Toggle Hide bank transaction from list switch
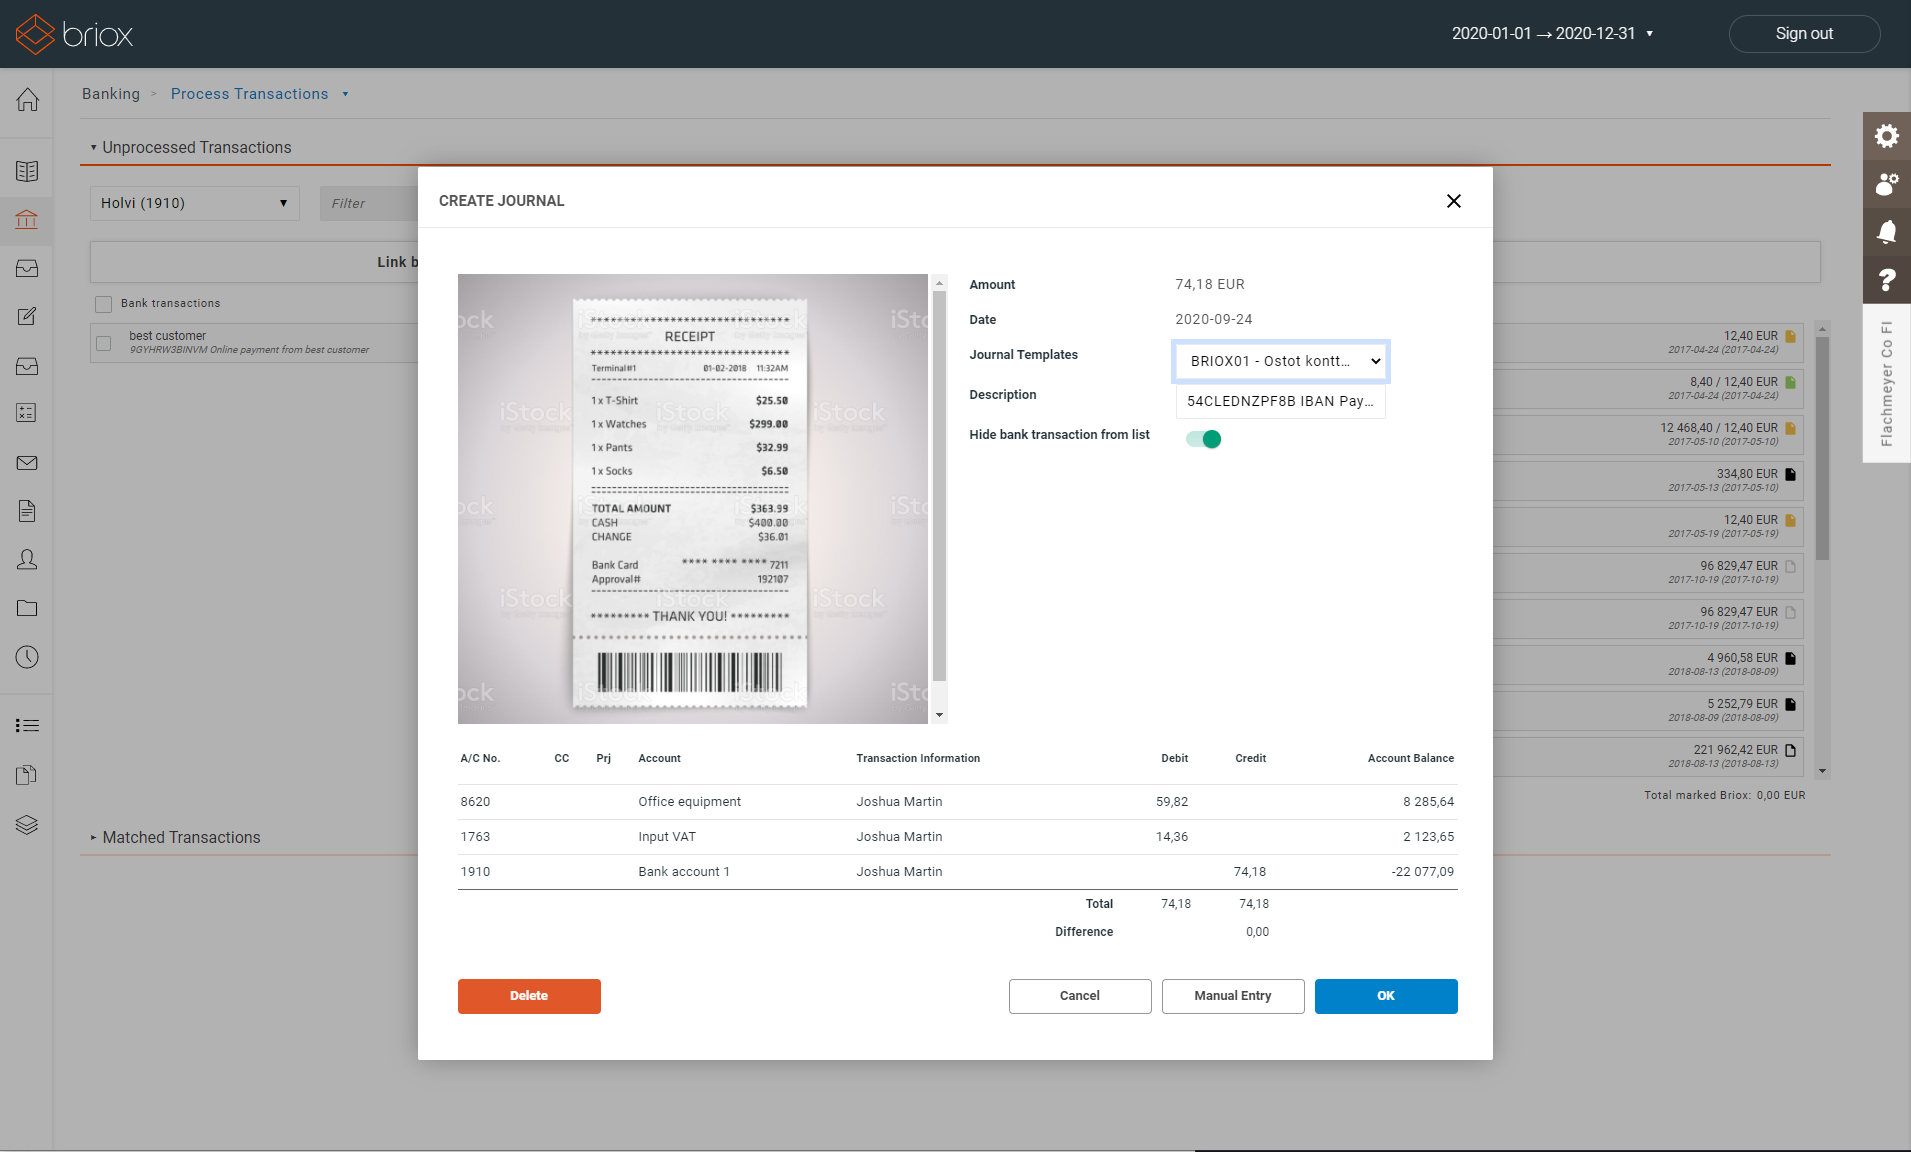 point(1203,439)
